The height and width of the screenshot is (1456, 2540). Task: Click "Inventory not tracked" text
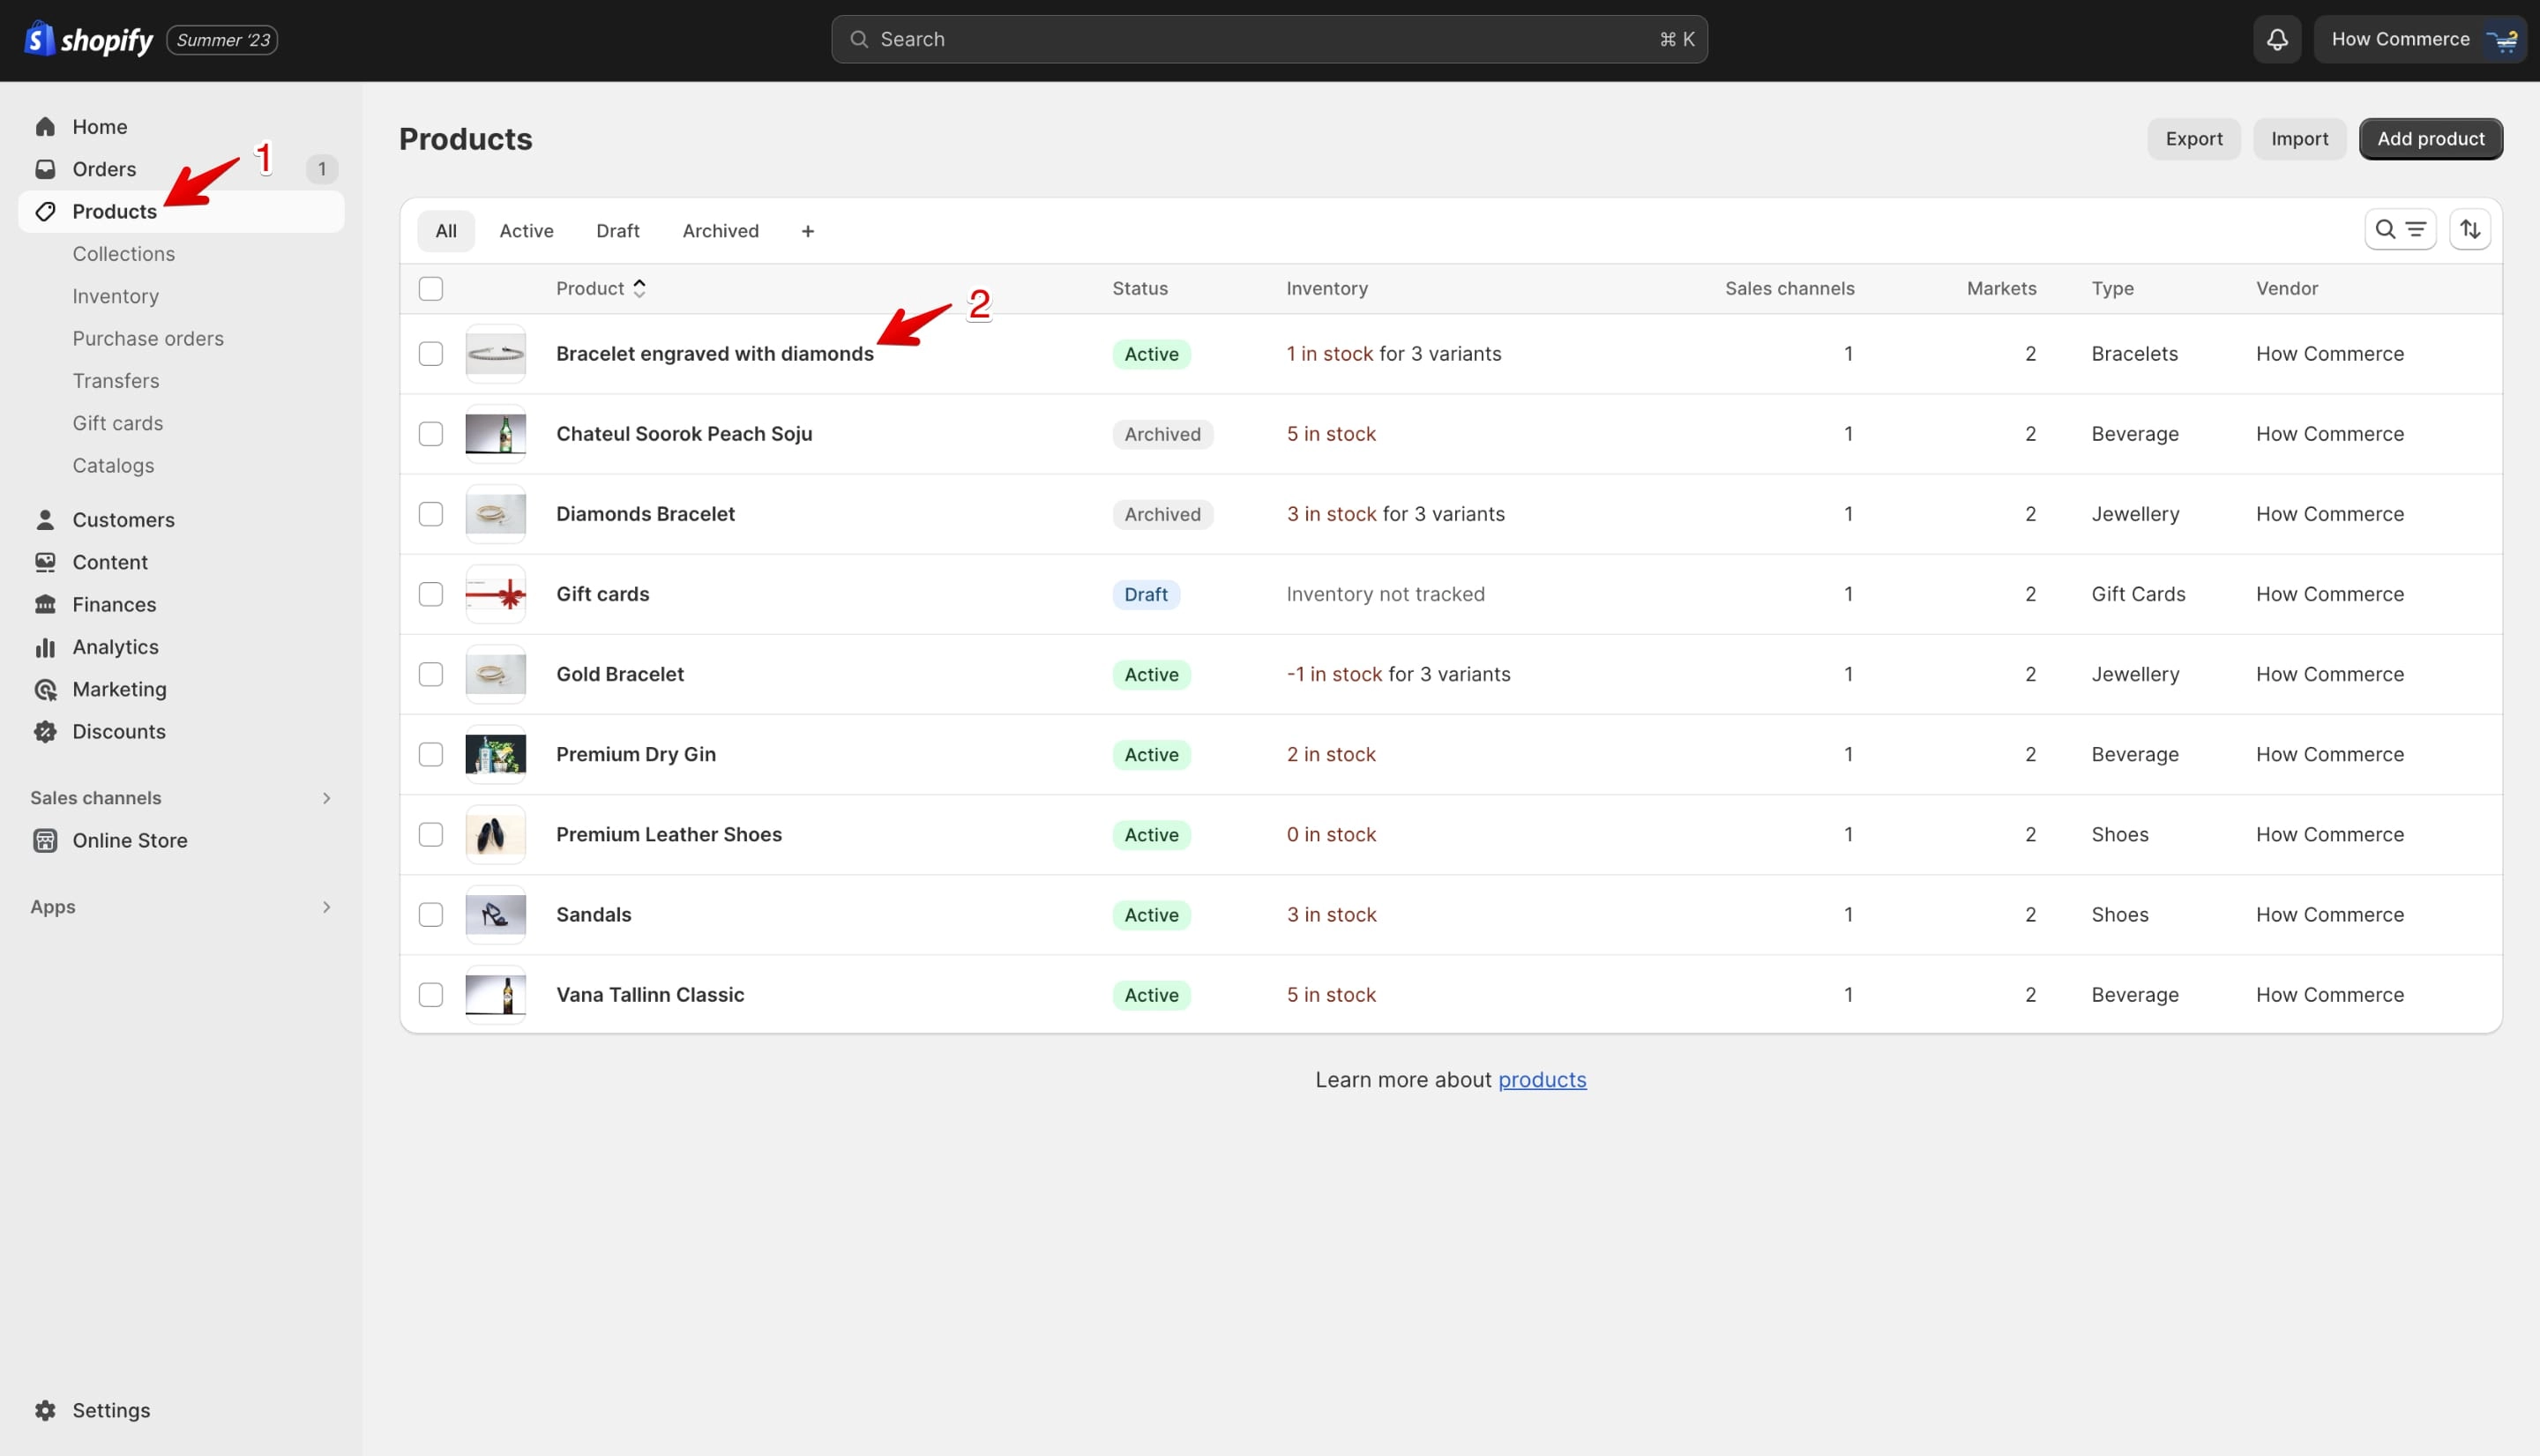click(x=1385, y=594)
